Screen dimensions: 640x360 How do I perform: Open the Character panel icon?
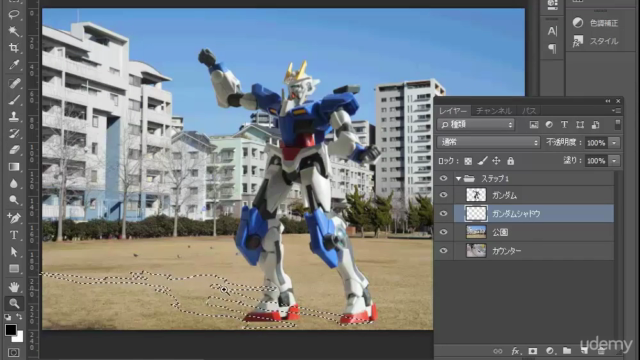coord(552,31)
